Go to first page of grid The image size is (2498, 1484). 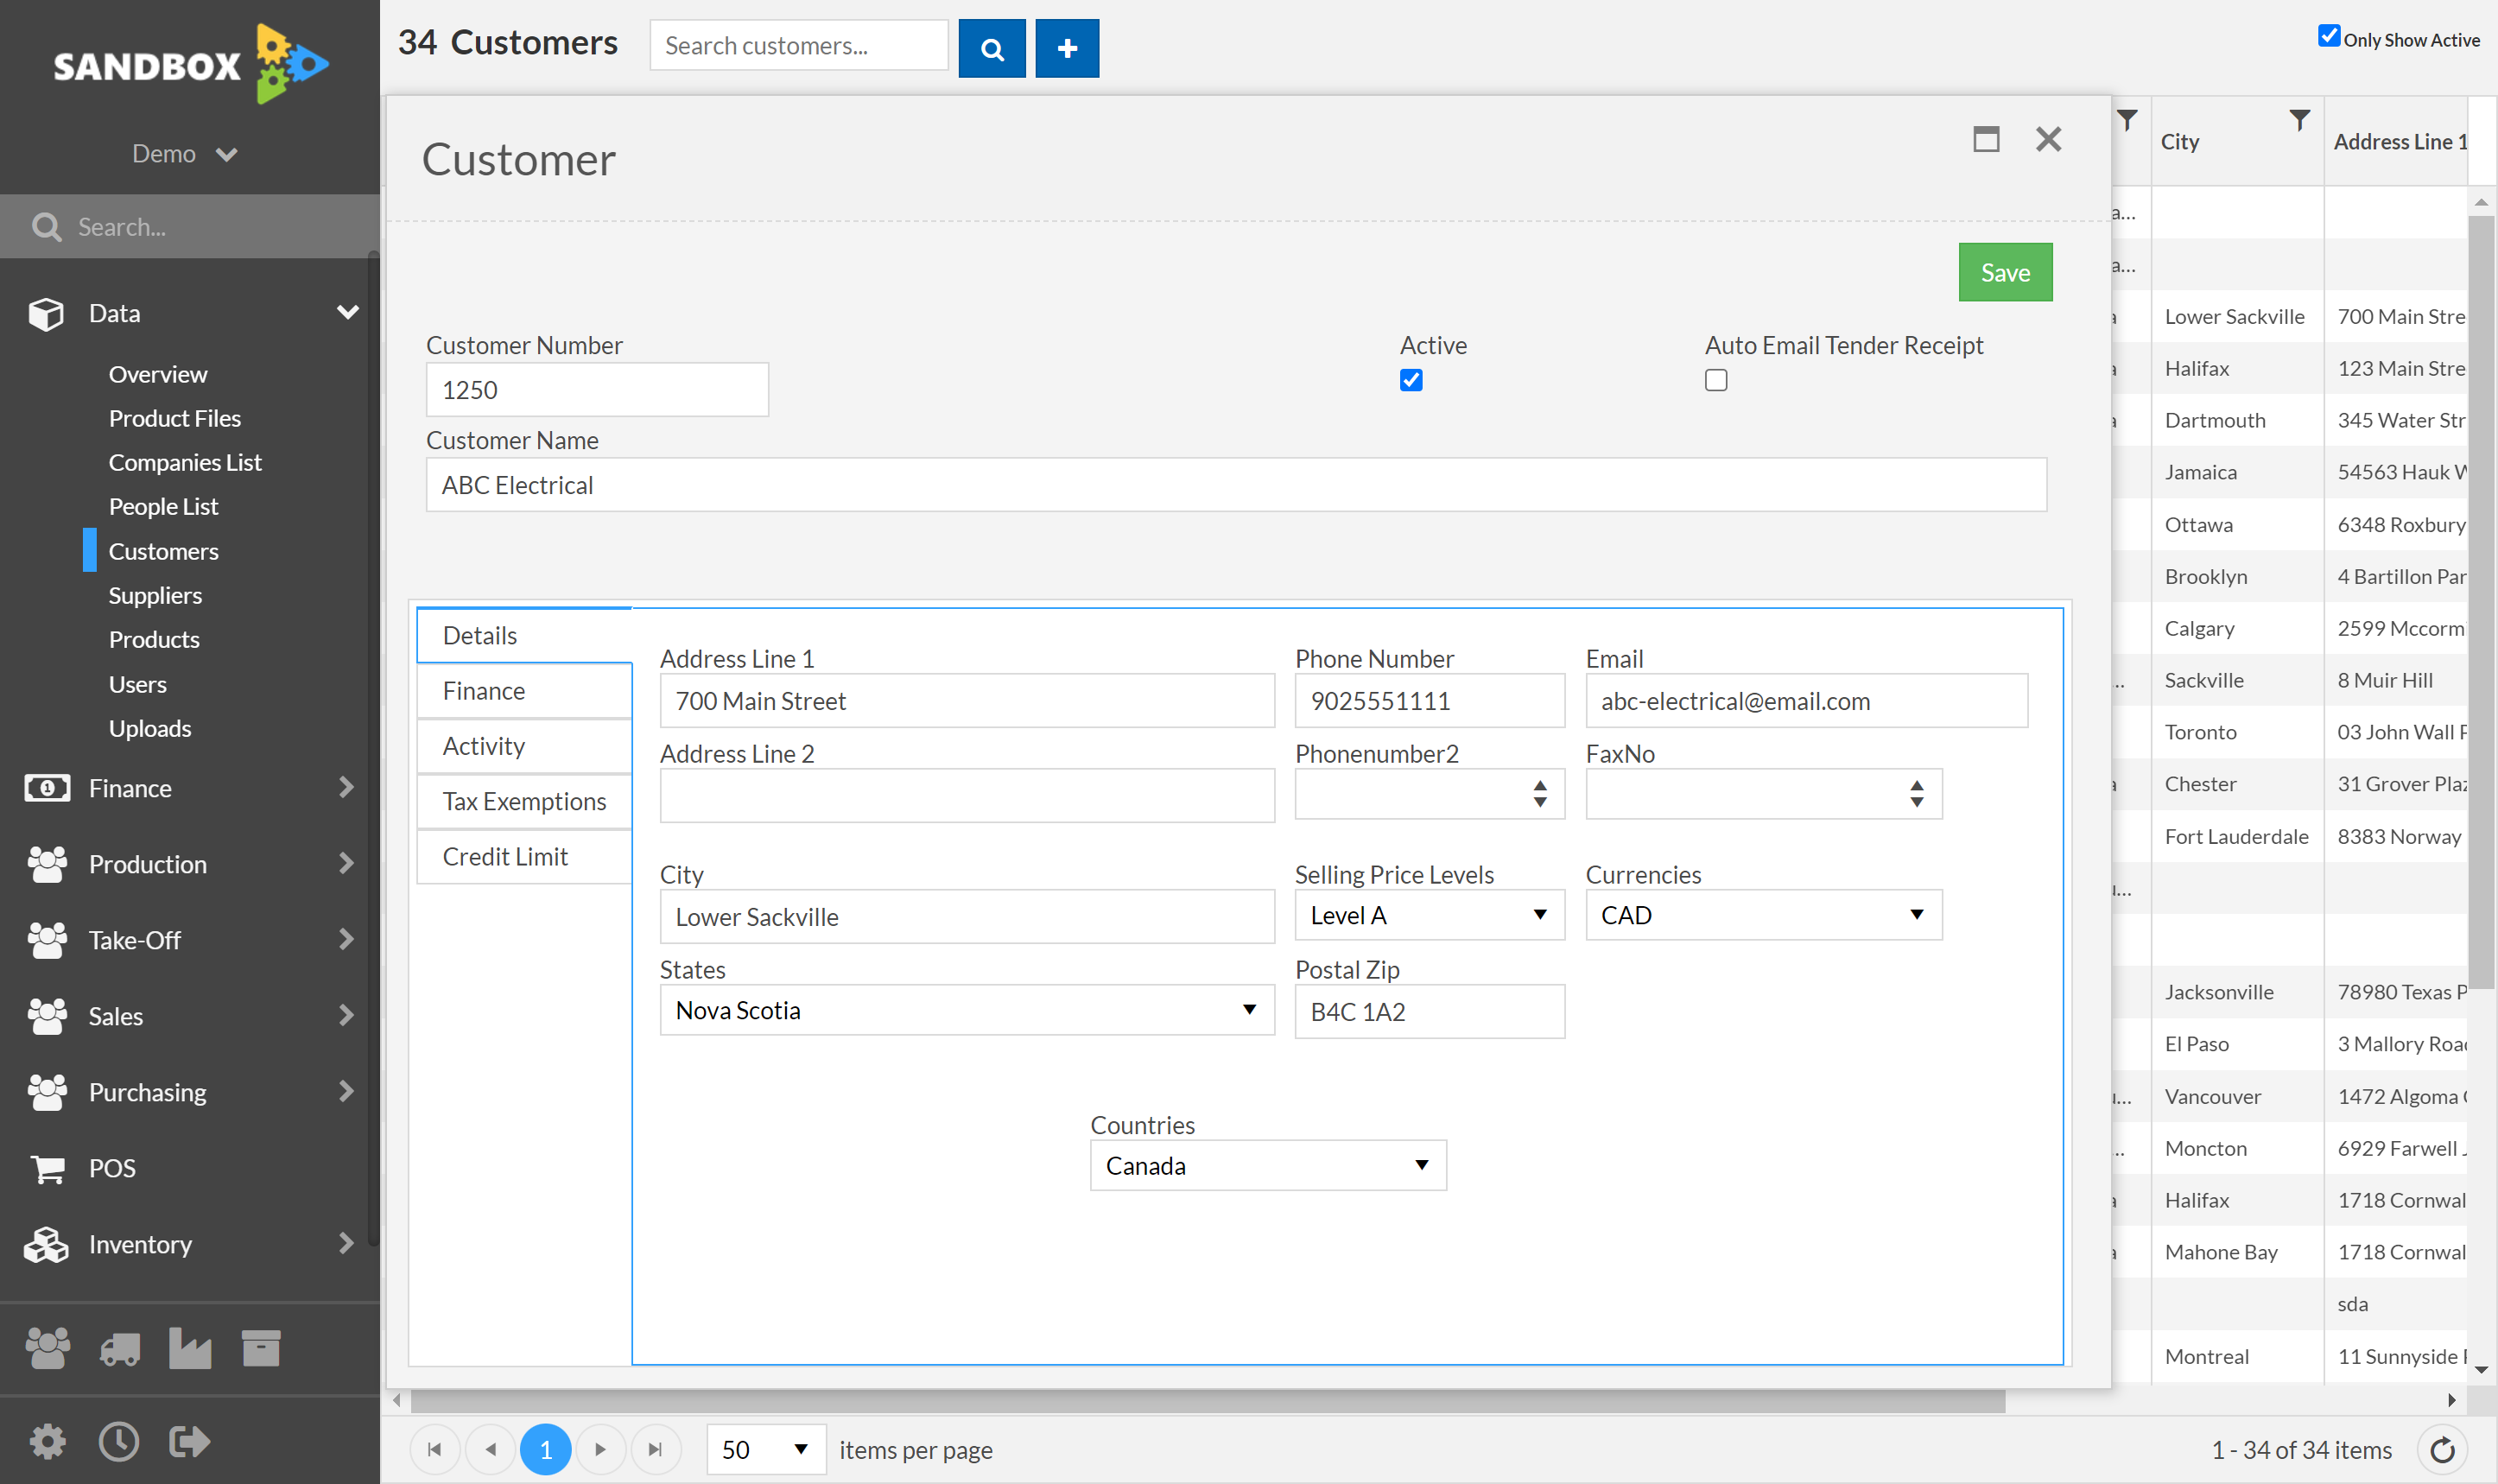pyautogui.click(x=434, y=1449)
